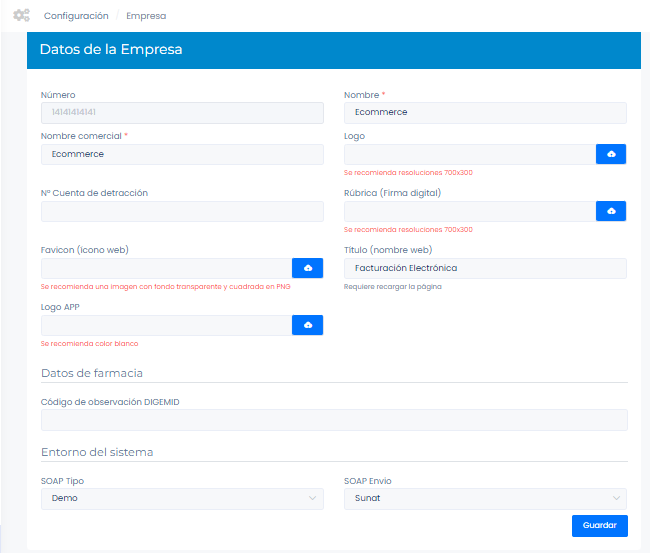The height and width of the screenshot is (553, 650).
Task: Click the Logo file path field
Action: tap(470, 154)
